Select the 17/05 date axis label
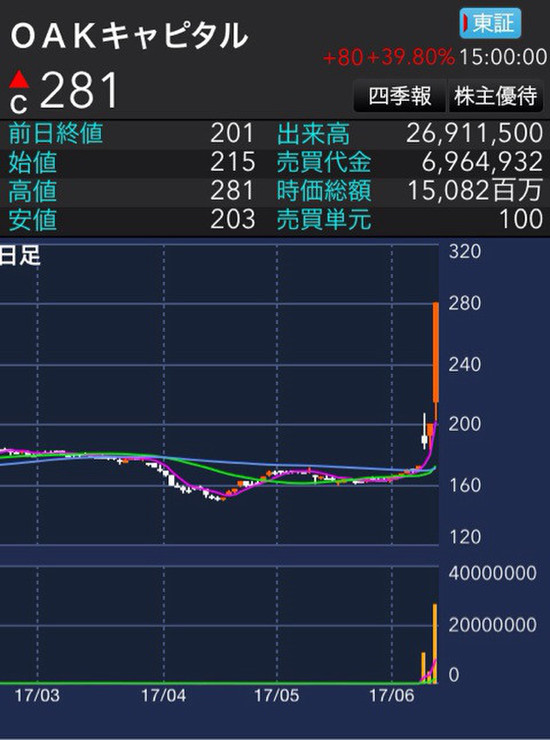550x740 pixels. [x=277, y=696]
